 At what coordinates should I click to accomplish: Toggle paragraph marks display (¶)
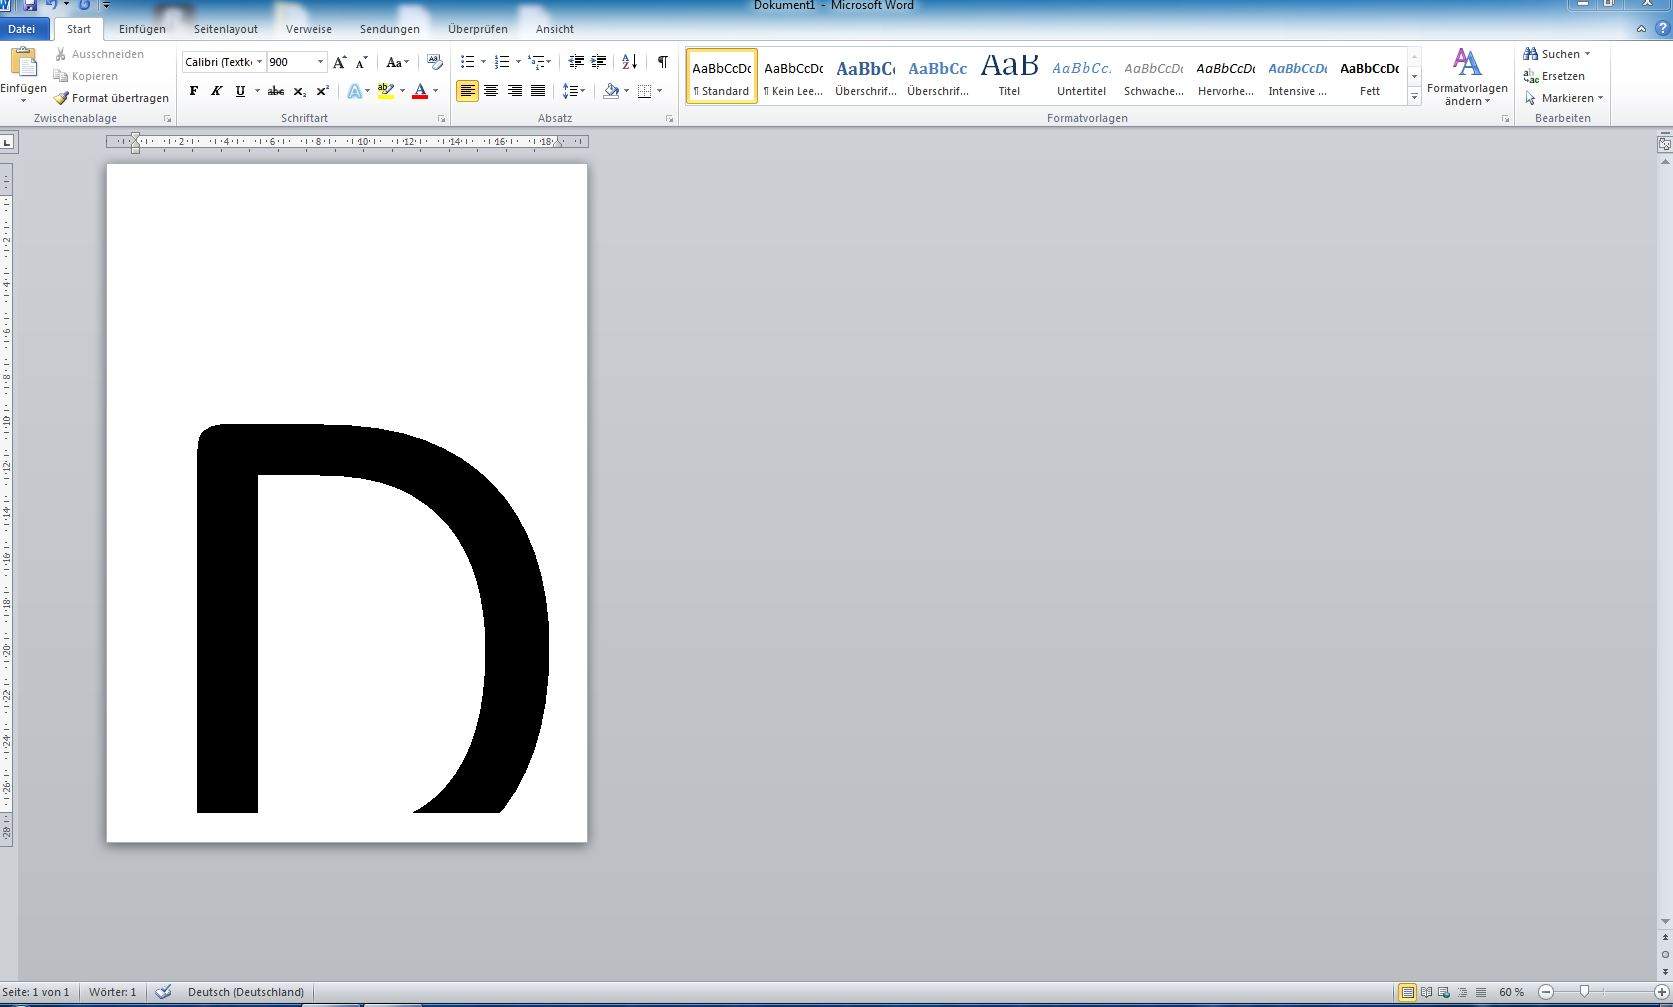[x=662, y=62]
